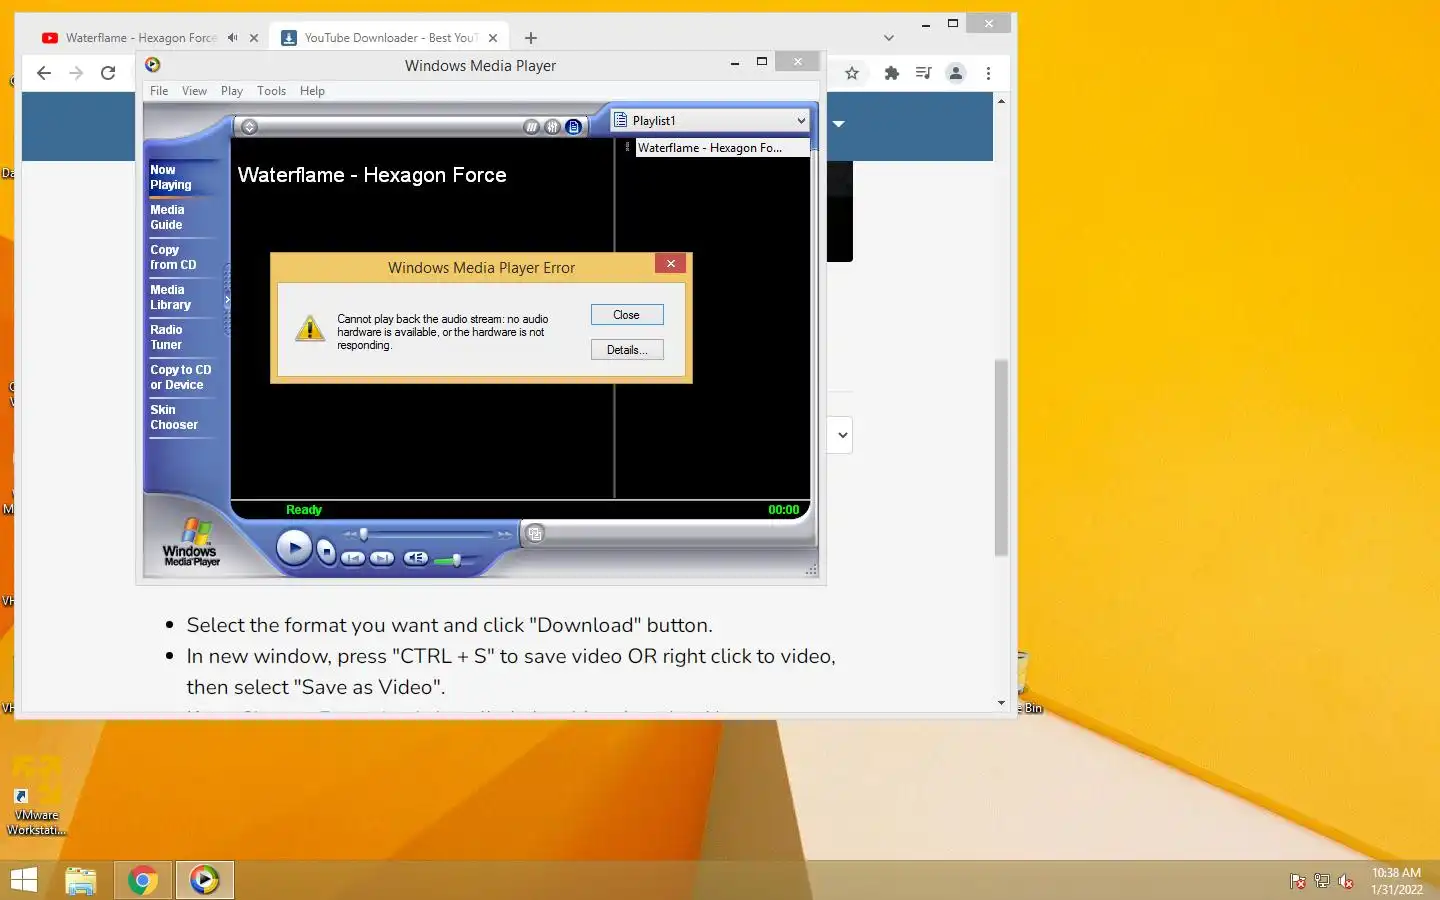Open VMware Workstation desktop shortcut

point(37,796)
